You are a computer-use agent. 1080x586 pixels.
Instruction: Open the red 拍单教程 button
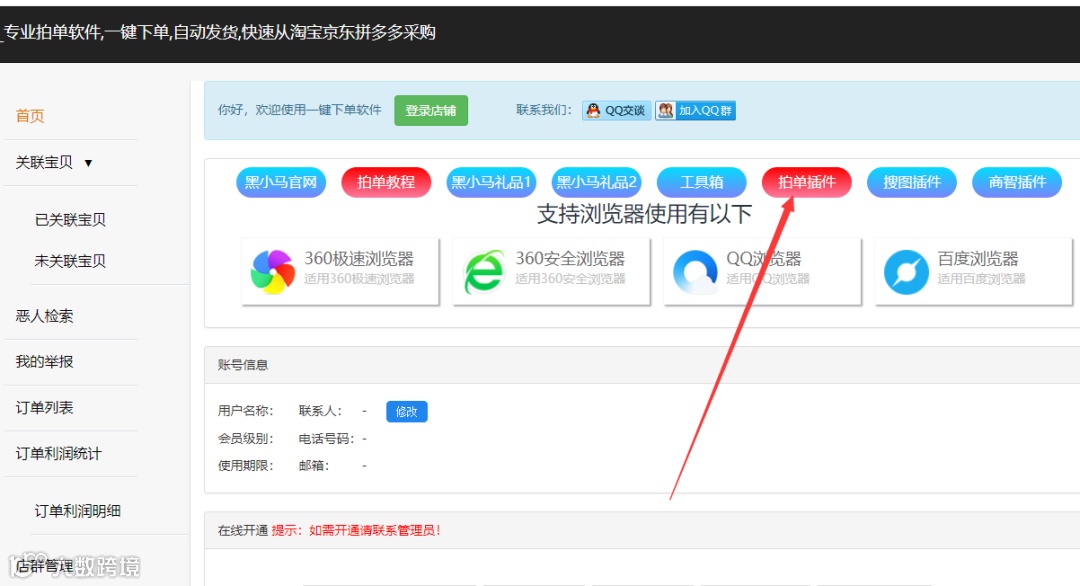tap(386, 182)
